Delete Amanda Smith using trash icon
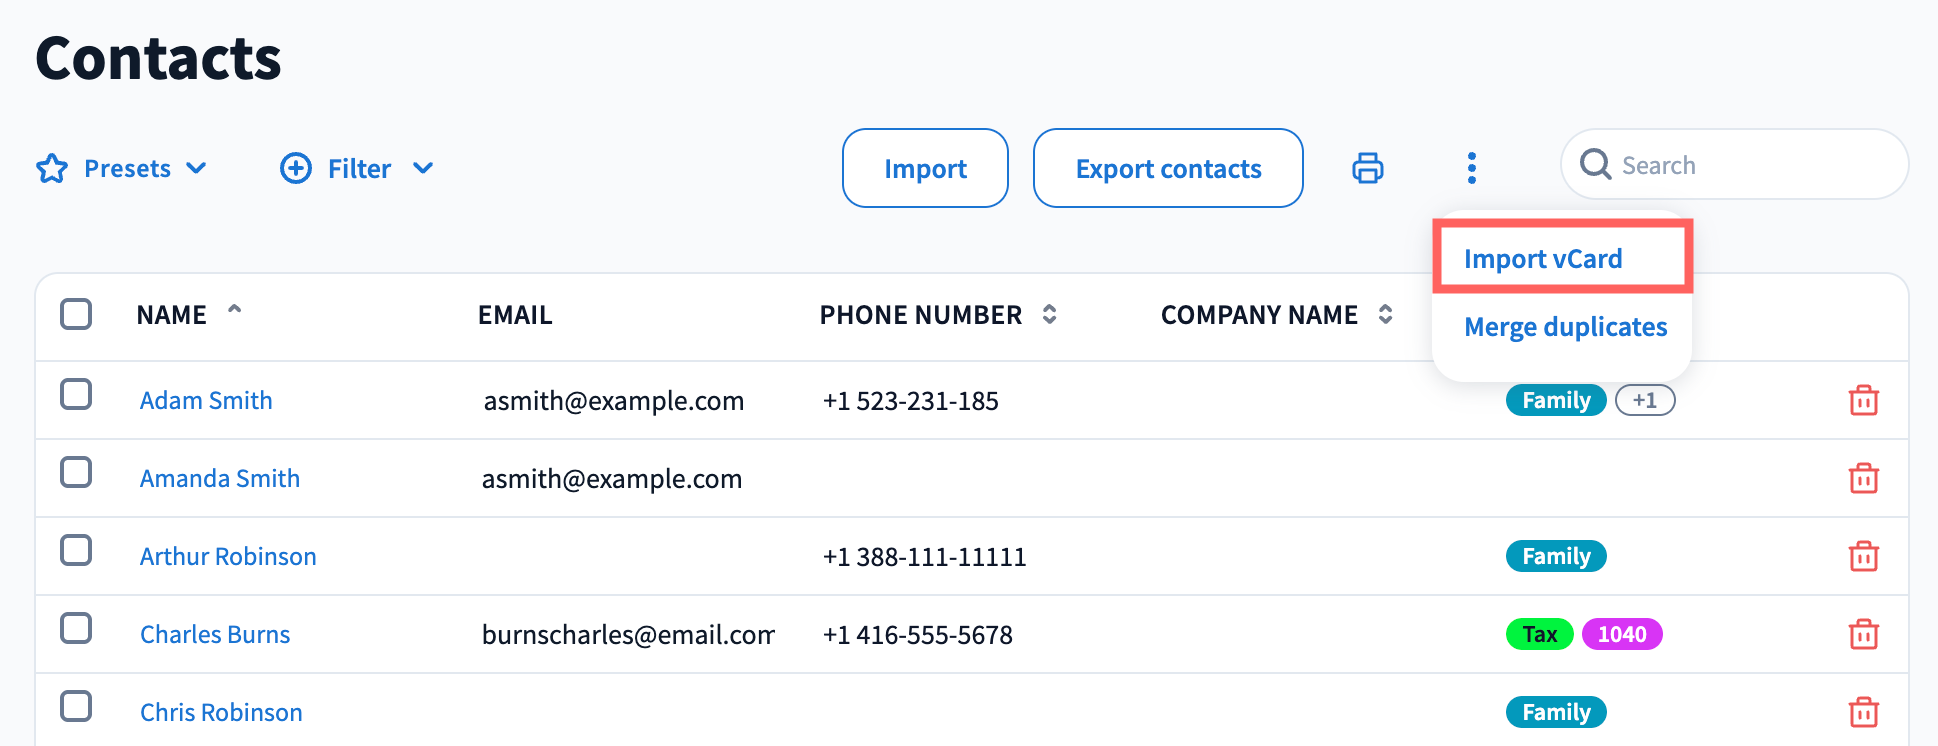Viewport: 1938px width, 746px height. (1863, 478)
